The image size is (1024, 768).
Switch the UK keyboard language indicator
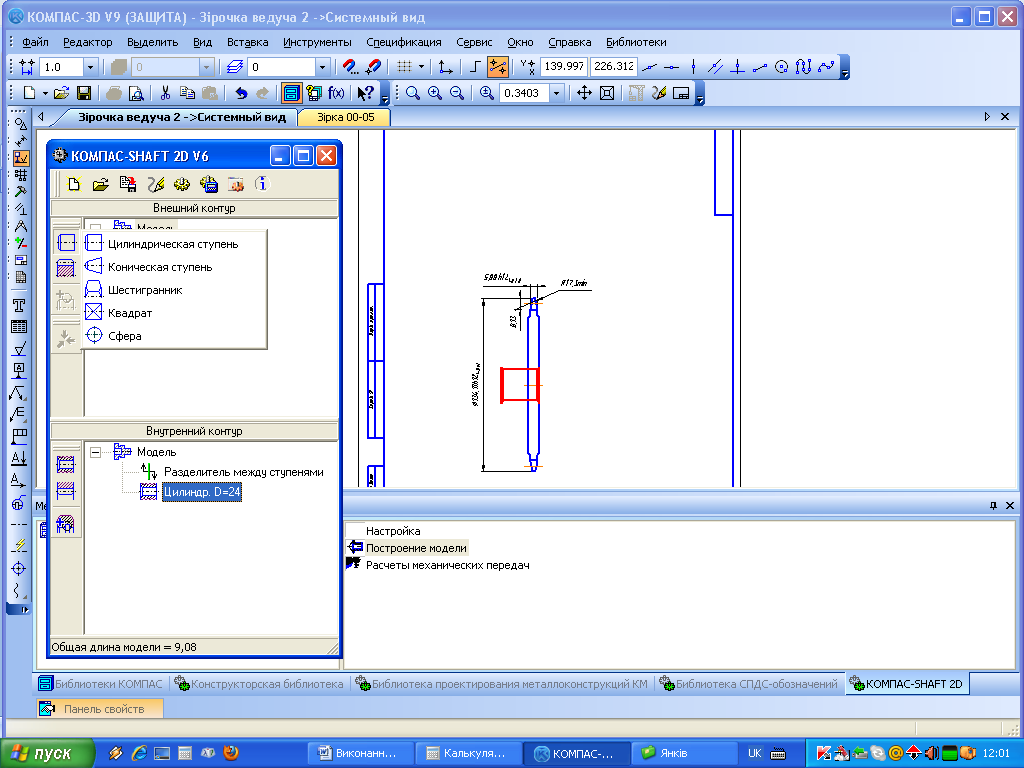755,753
